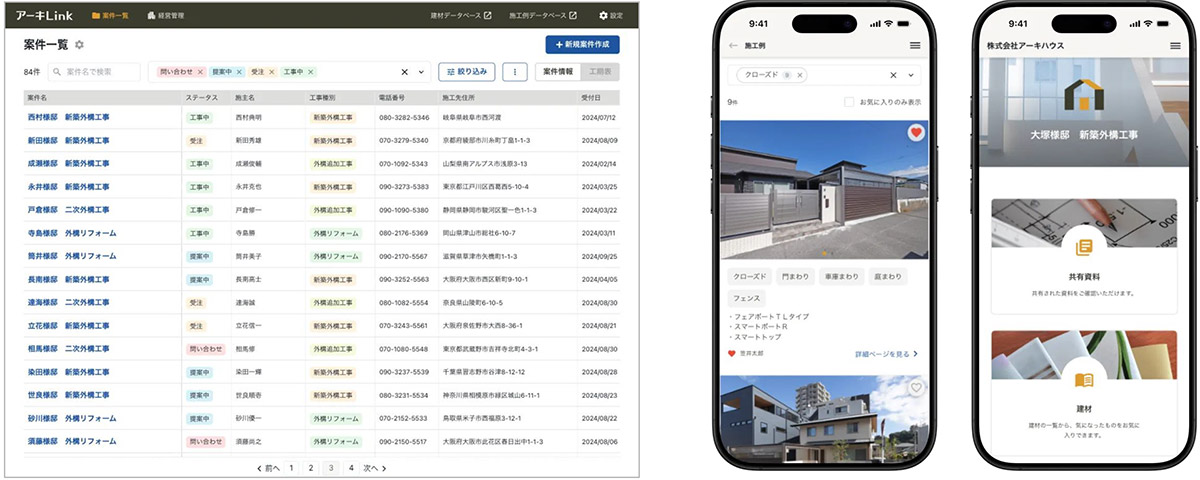This screenshot has height=480, width=1200.
Task: Remove the クローズド filter chip on phone
Action: point(801,75)
